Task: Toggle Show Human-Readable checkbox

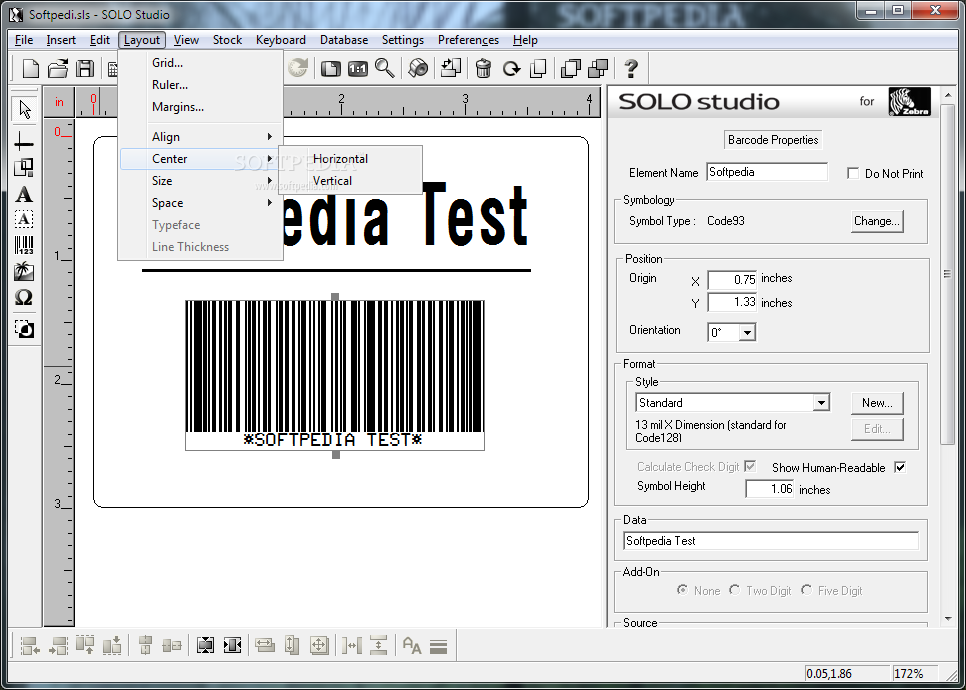Action: [x=900, y=467]
